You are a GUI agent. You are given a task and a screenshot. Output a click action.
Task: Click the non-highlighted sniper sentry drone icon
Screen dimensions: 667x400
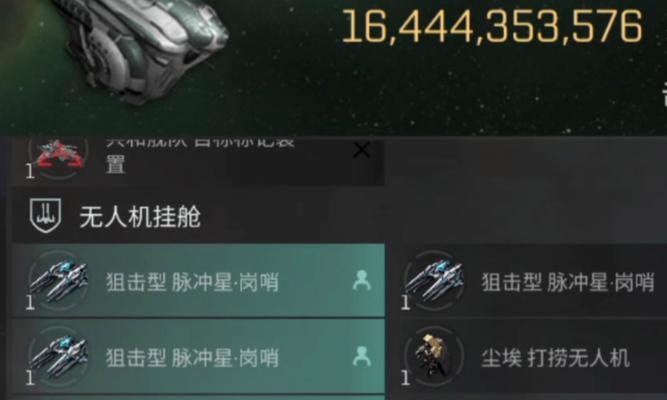(434, 280)
